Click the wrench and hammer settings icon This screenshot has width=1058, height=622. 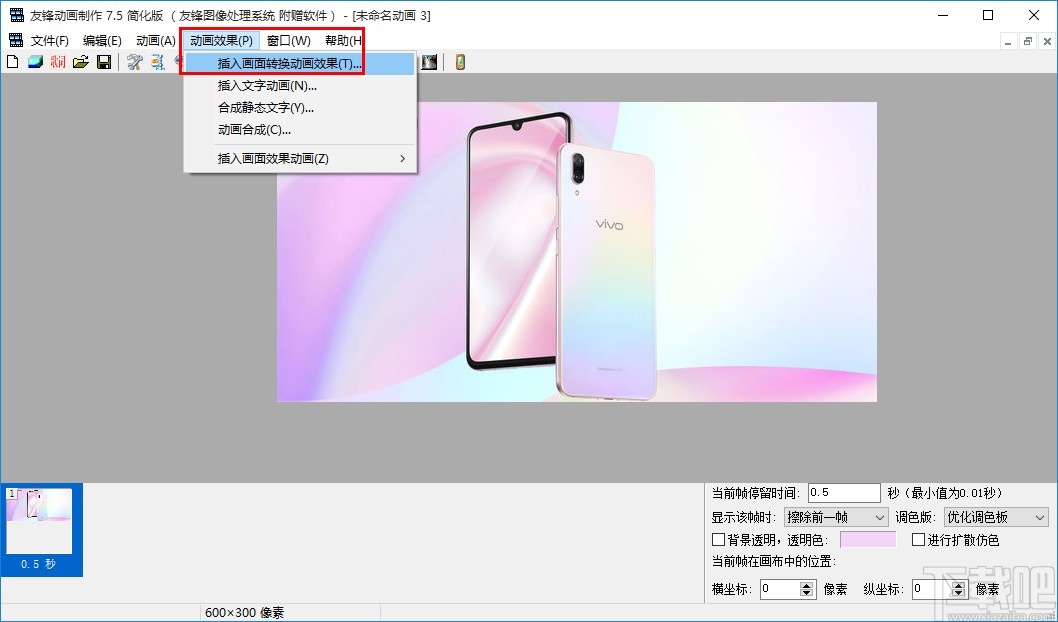pyautogui.click(x=135, y=63)
